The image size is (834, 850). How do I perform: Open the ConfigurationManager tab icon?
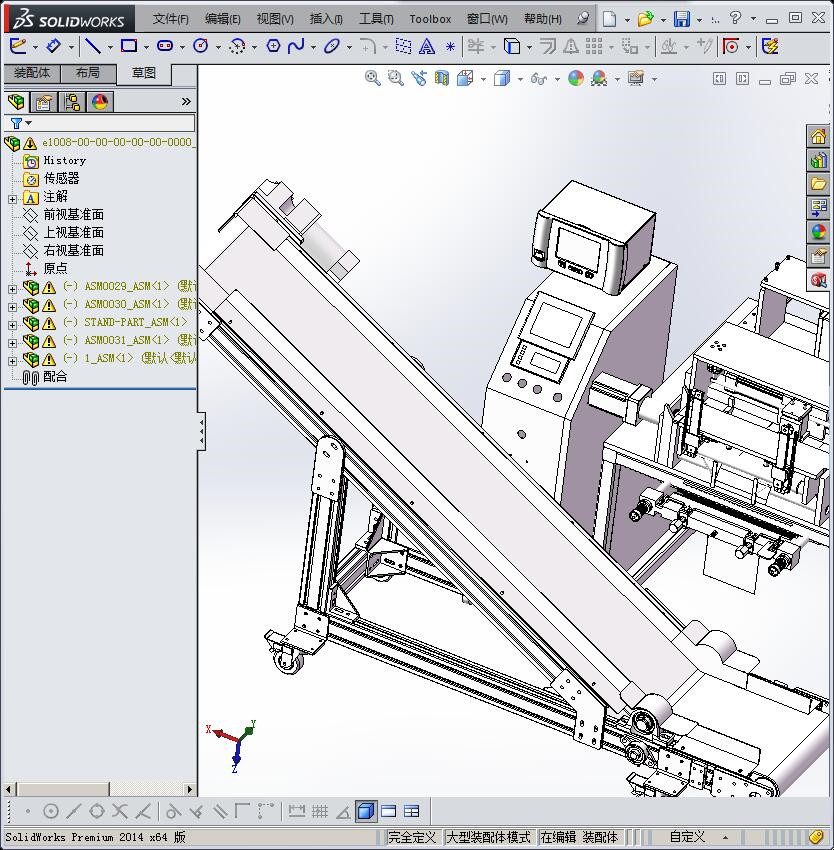click(x=72, y=102)
